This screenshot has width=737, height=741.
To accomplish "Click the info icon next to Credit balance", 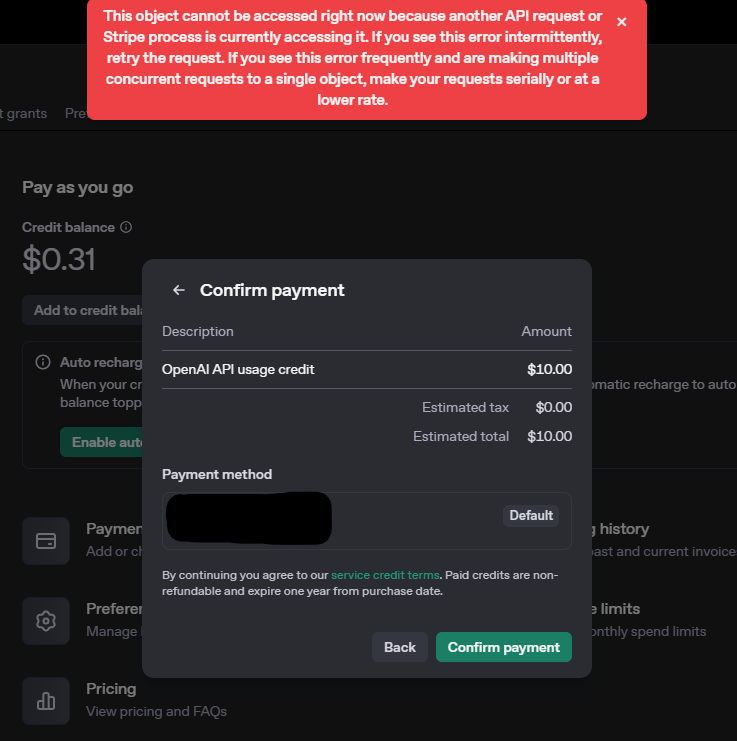I will (x=126, y=227).
